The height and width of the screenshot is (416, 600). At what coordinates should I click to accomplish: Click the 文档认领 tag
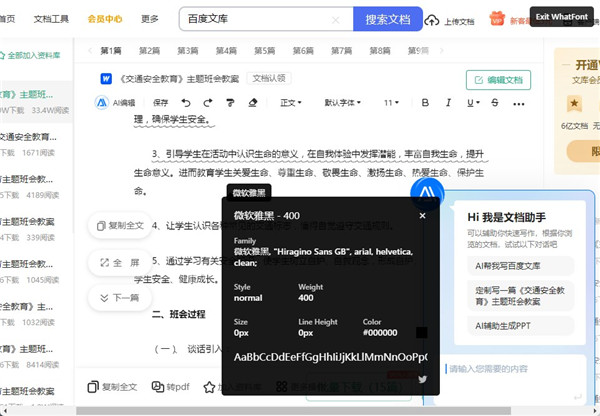(269, 78)
